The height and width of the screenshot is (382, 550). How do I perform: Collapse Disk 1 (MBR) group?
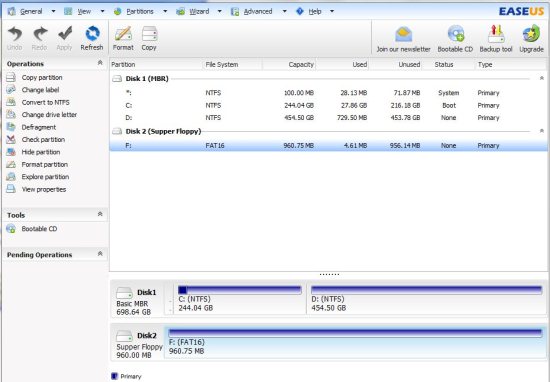(x=542, y=78)
